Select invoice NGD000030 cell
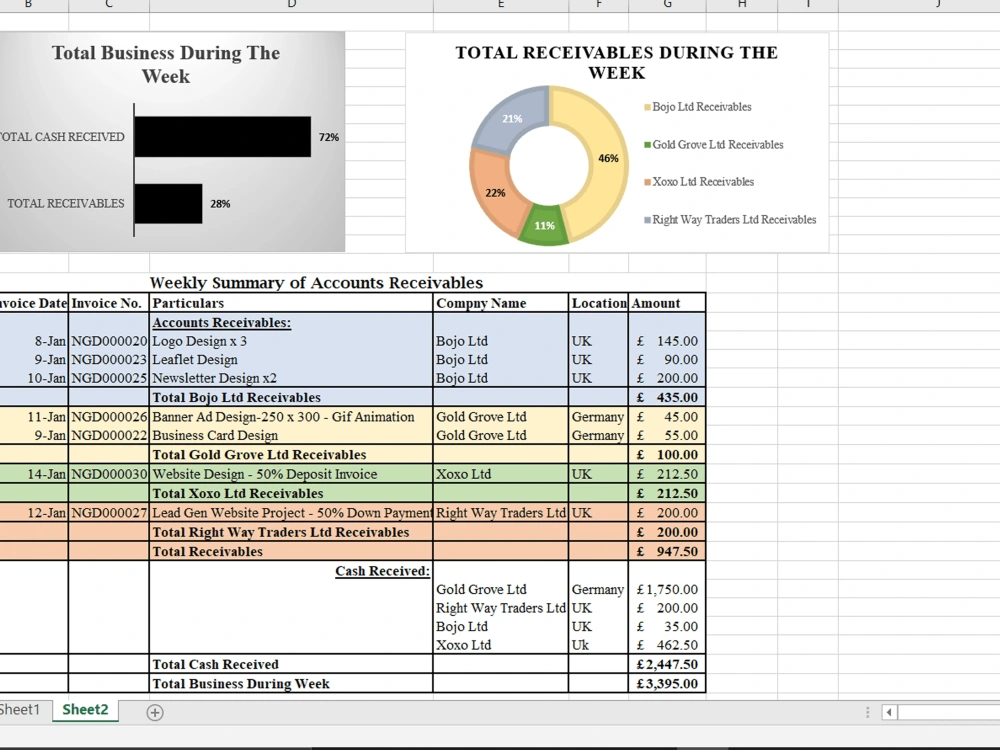Screen dimensions: 1000x750 pos(108,474)
